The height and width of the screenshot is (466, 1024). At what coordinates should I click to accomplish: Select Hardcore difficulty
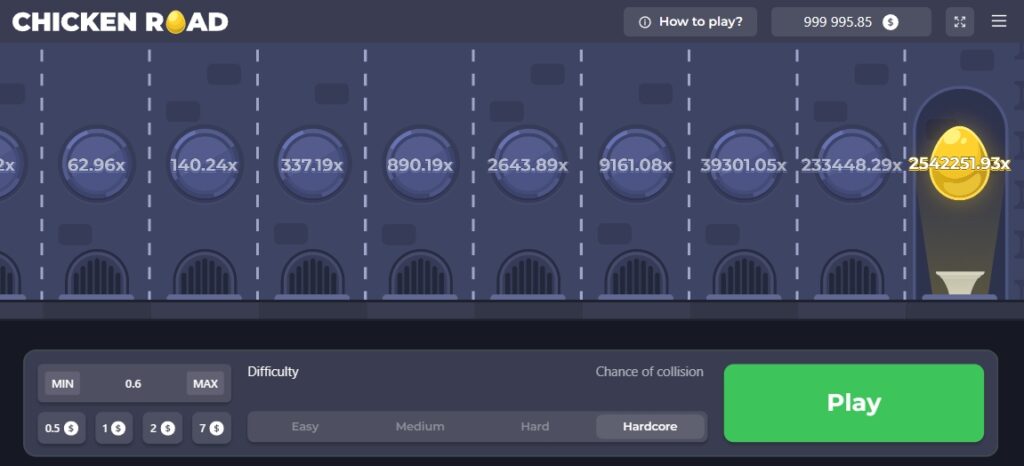(x=650, y=427)
